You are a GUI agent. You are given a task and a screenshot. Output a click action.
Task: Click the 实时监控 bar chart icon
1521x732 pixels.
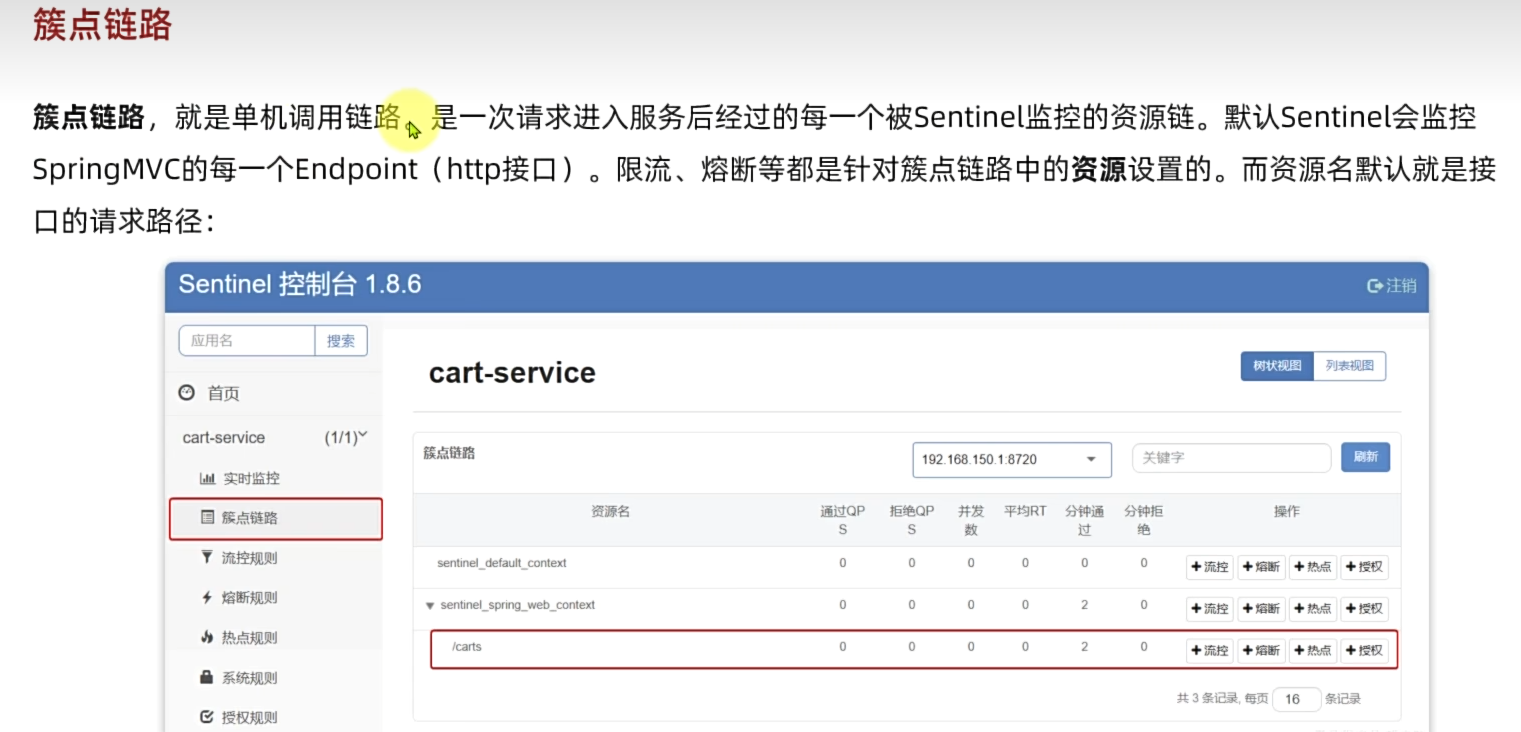point(207,478)
